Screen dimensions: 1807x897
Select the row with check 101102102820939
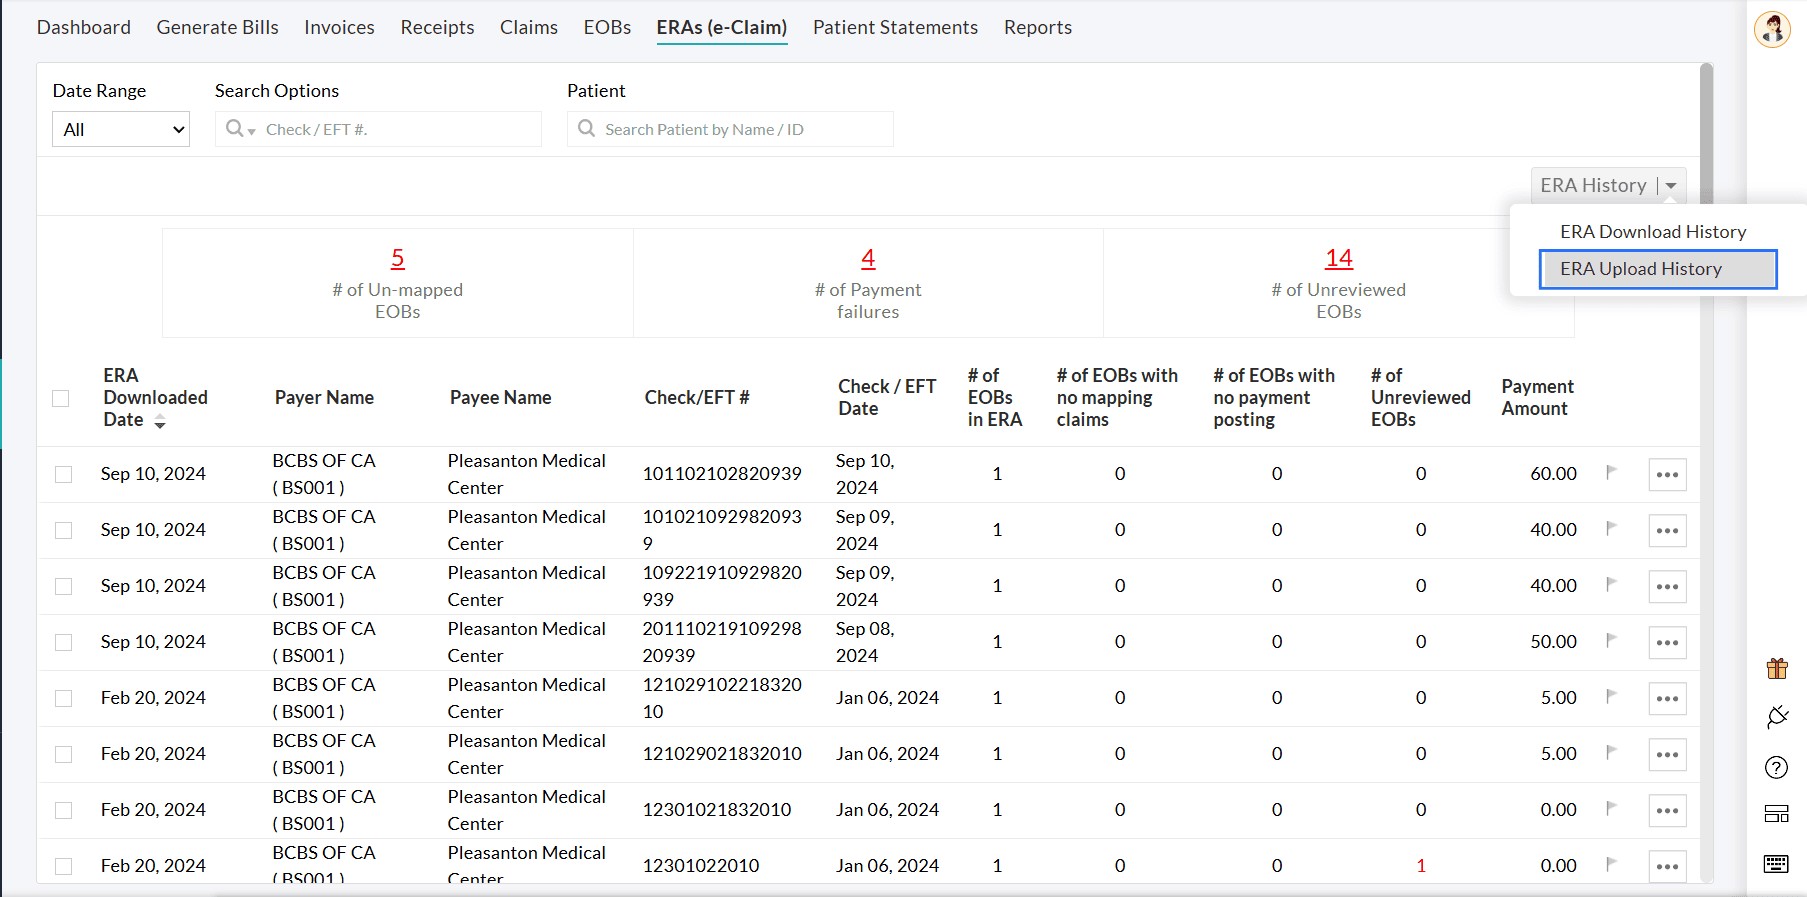[x=64, y=474]
